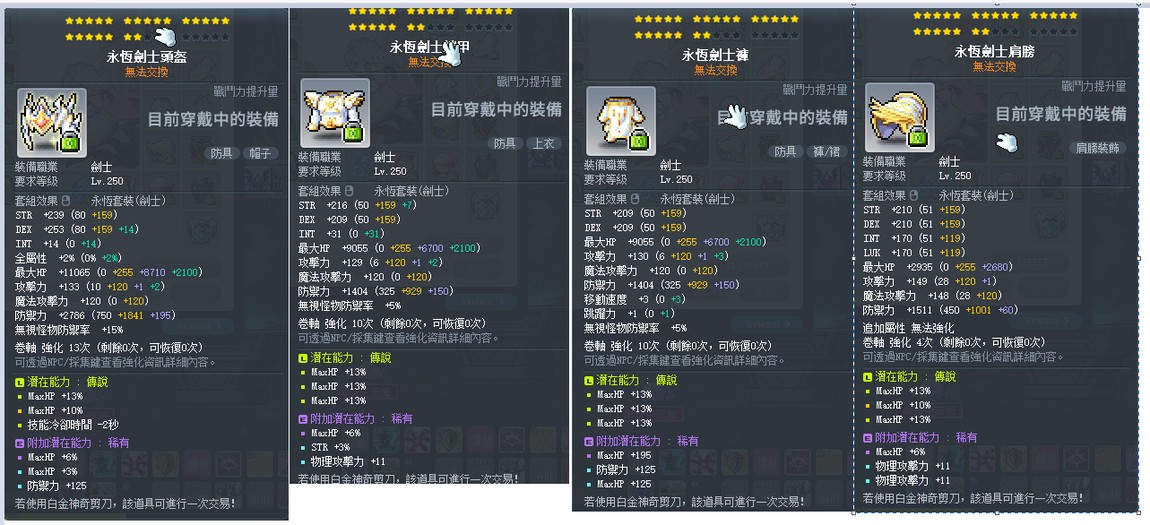
Task: Click the 永恆劍士 armor top item icon
Action: [x=334, y=113]
